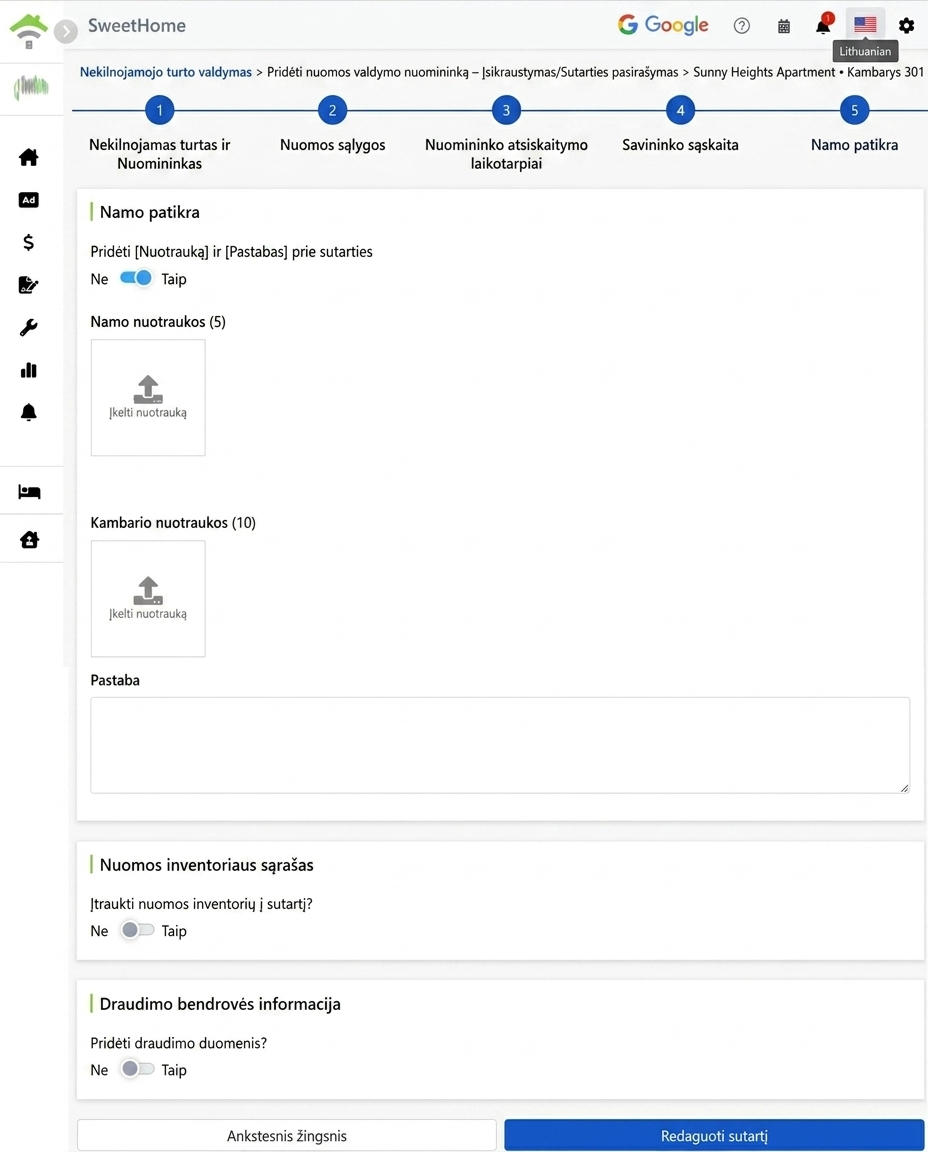928x1152 pixels.
Task: Open the home icon in sidebar
Action: pos(29,156)
